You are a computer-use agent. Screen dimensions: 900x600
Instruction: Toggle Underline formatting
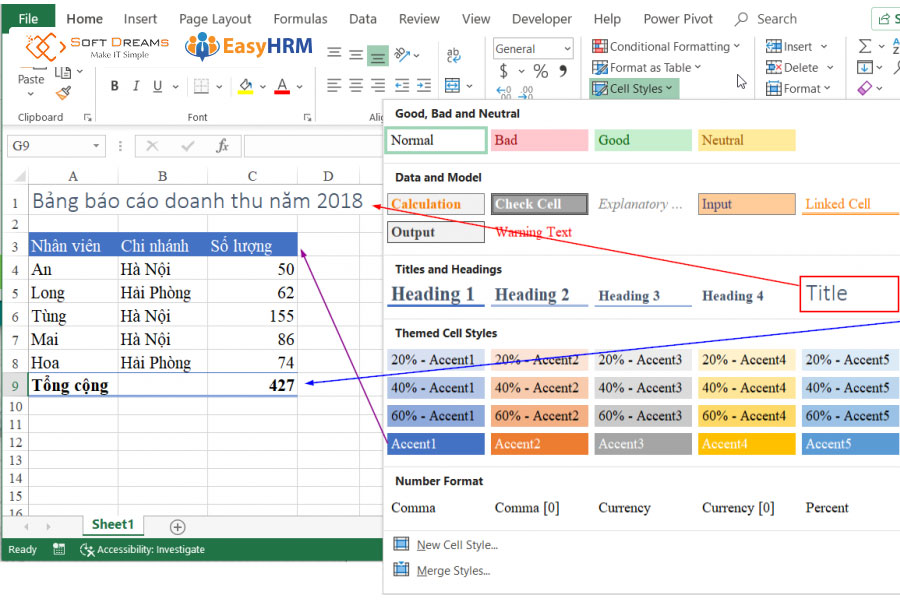158,87
